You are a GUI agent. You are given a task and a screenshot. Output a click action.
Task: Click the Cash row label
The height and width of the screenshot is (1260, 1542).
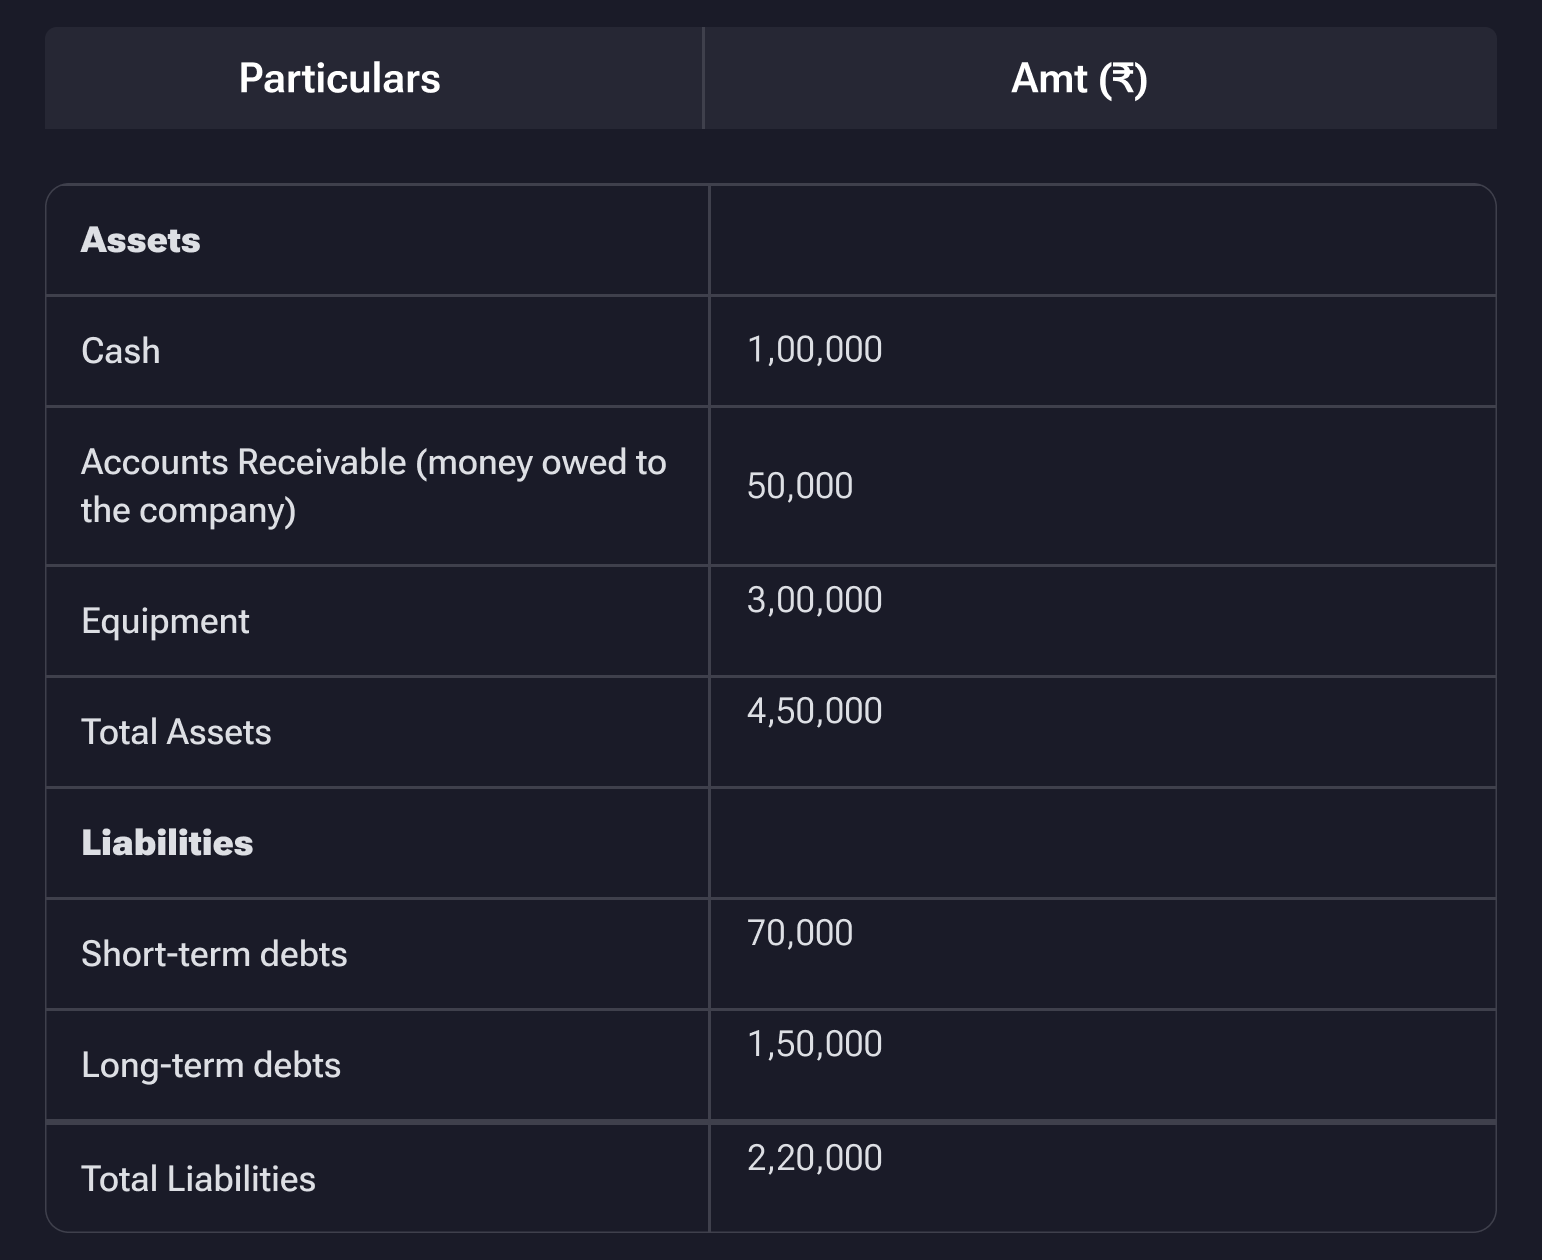pos(120,350)
